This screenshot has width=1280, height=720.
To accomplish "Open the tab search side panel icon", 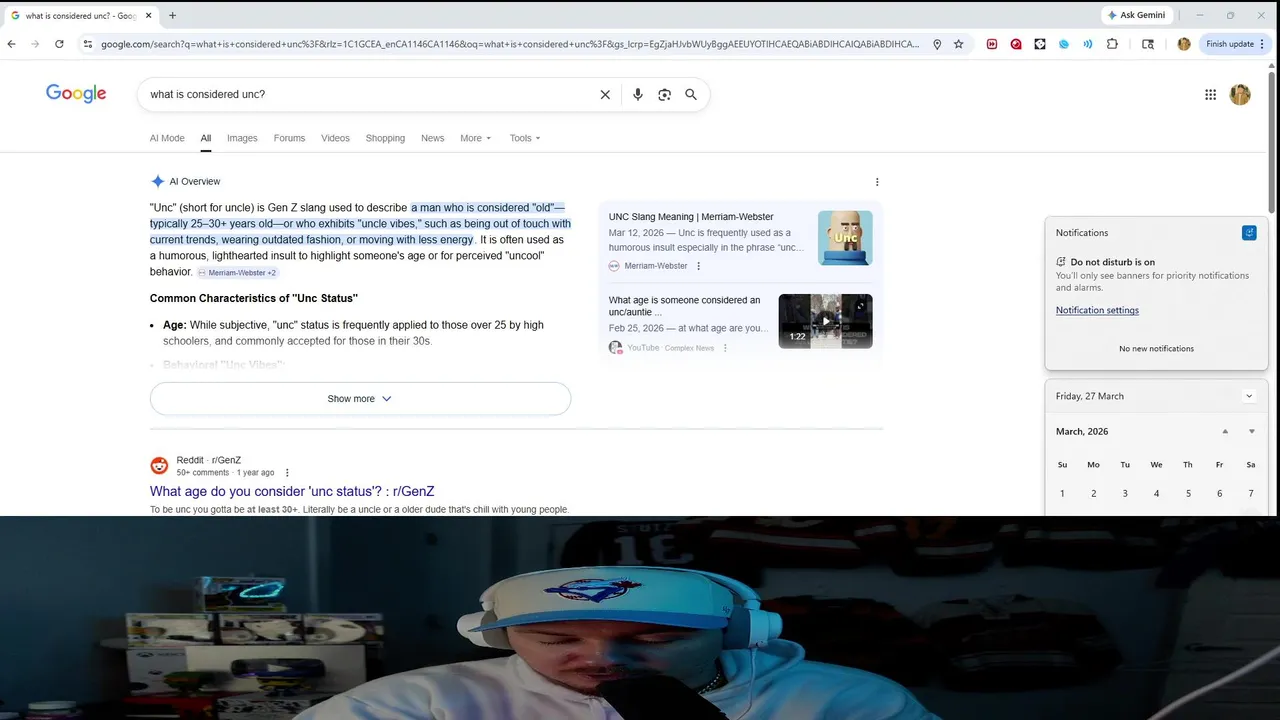I will [x=1148, y=44].
